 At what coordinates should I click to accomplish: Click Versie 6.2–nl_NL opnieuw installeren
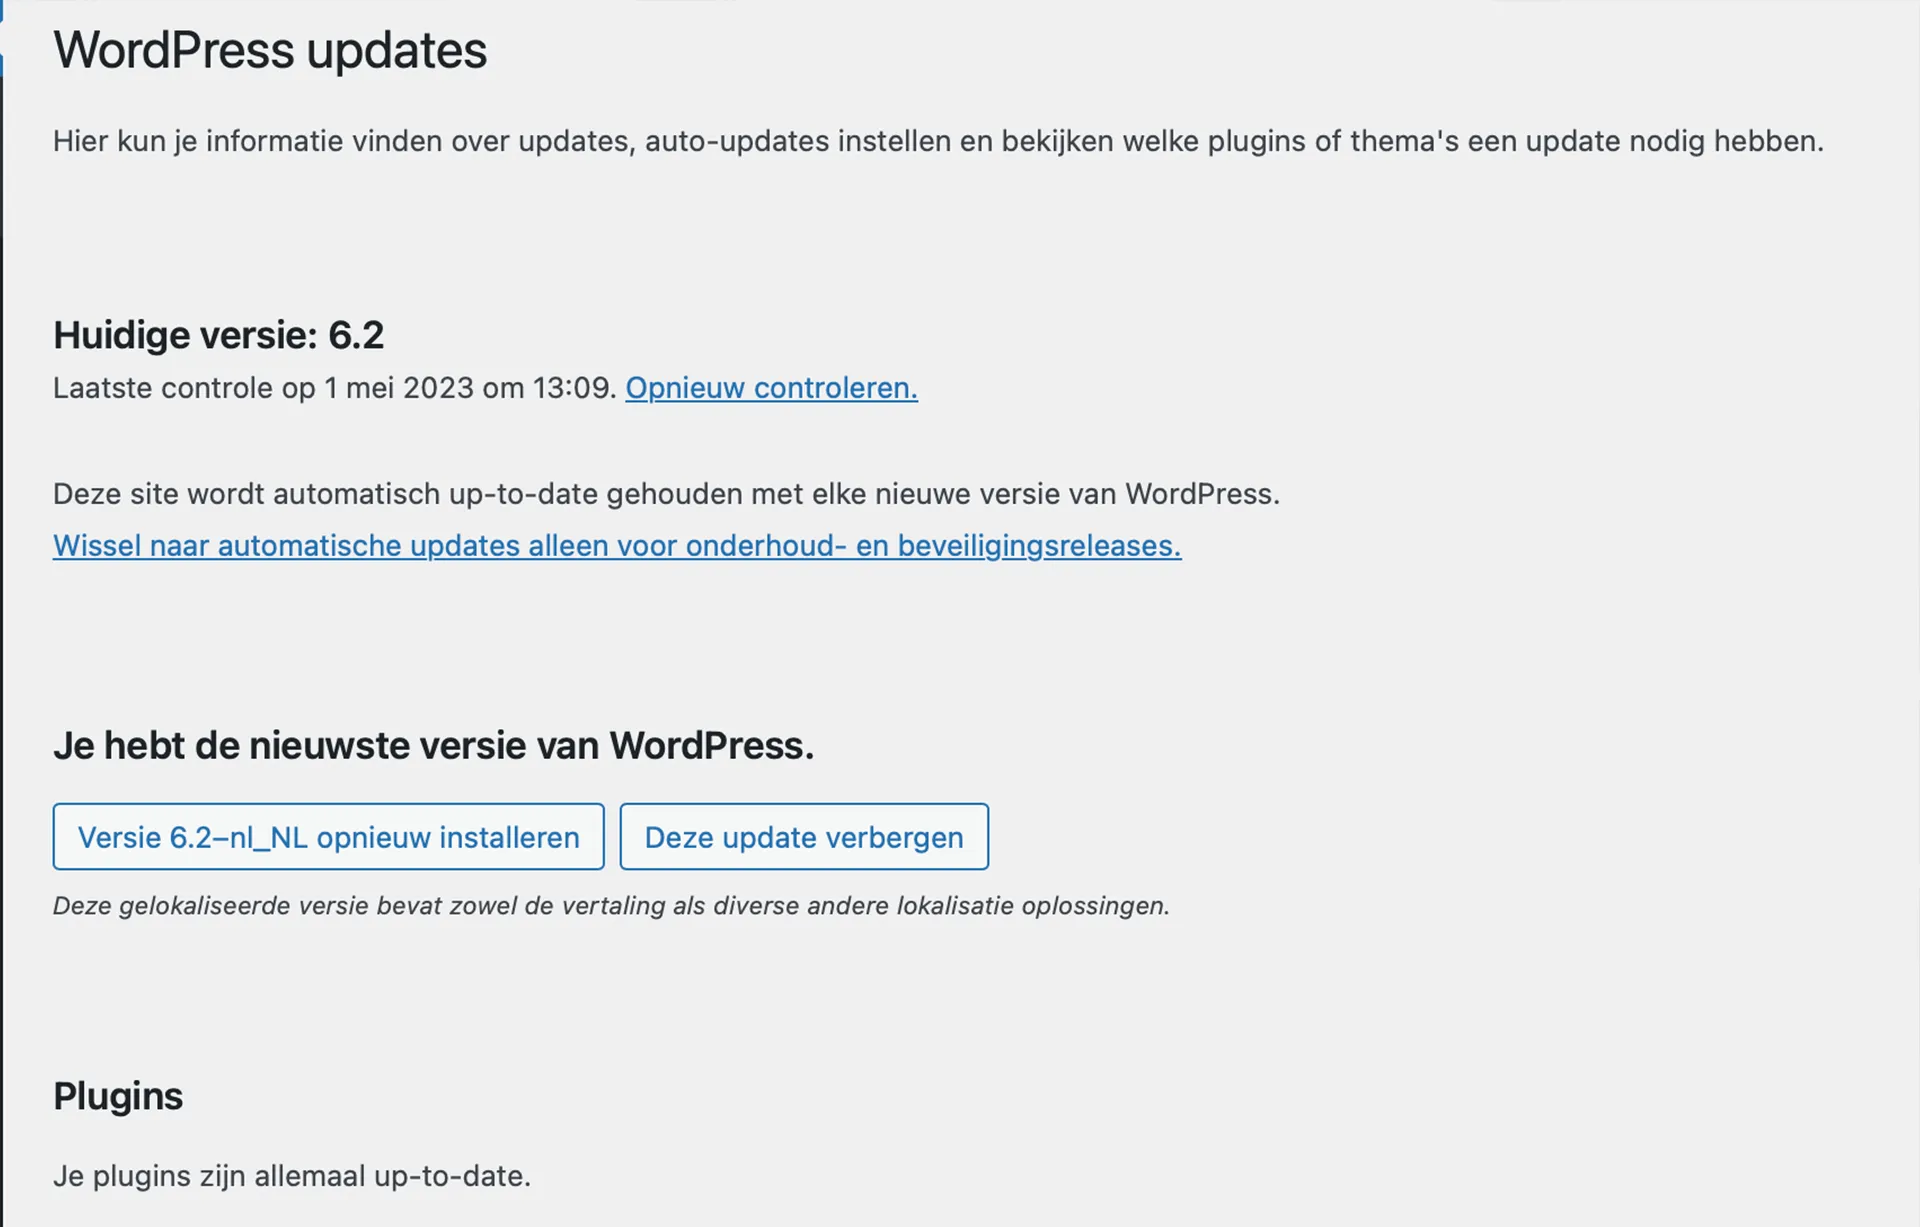click(x=328, y=837)
